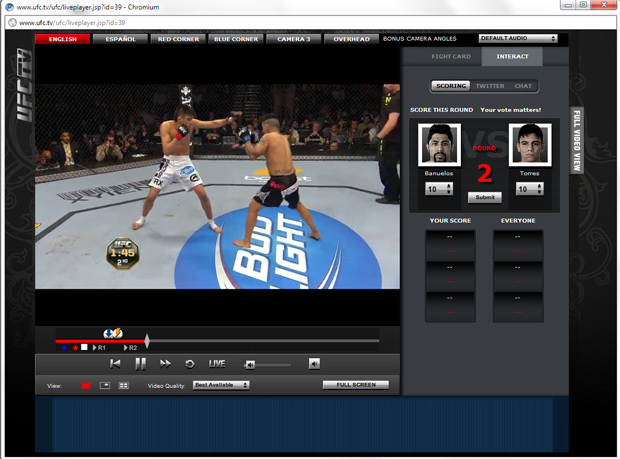The image size is (620, 459).
Task: Open the Default Audio dropdown
Action: point(518,39)
